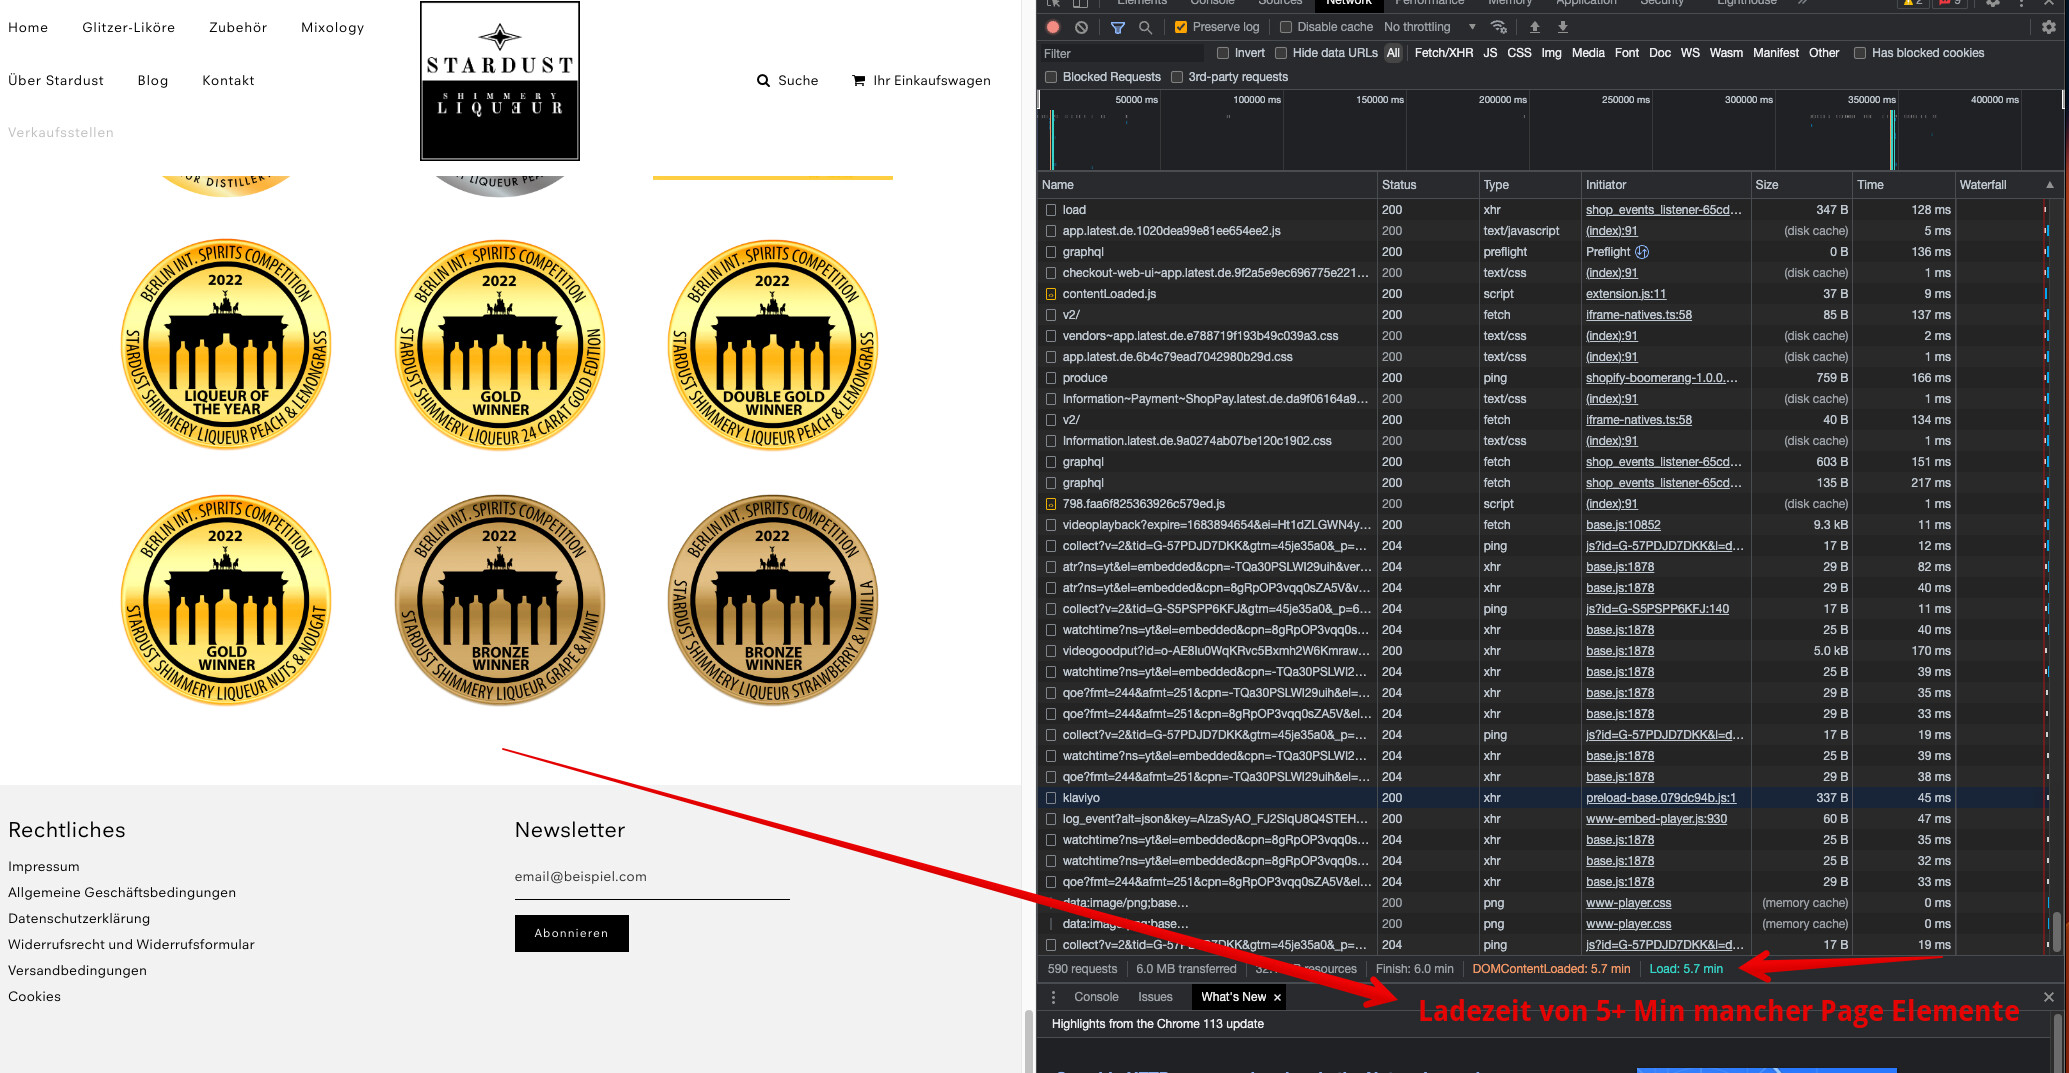
Task: Click the network Filter text field
Action: click(1123, 54)
